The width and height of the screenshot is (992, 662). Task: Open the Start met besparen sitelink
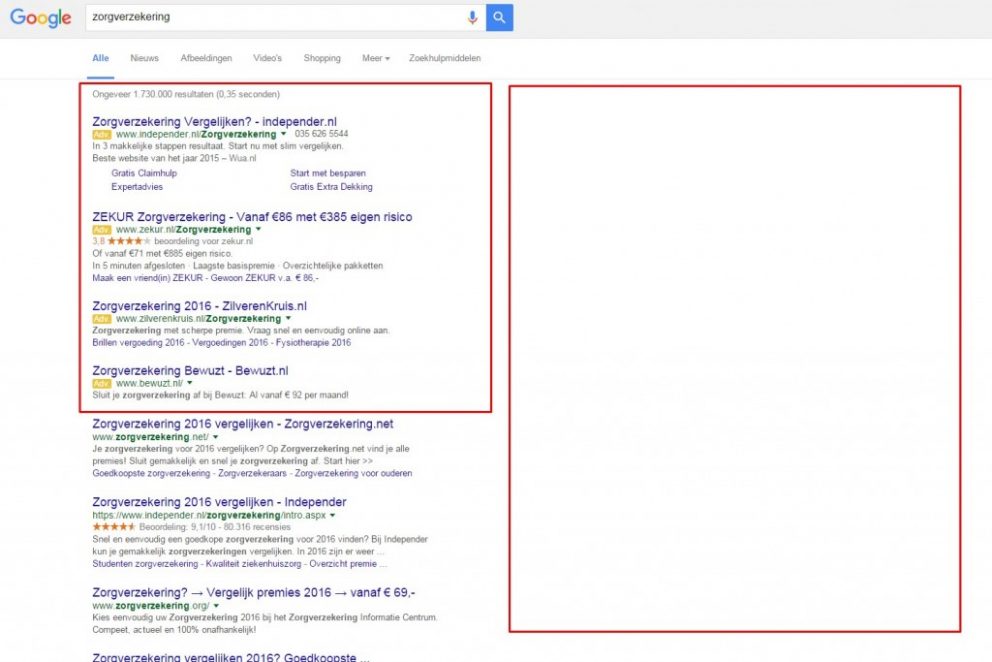(328, 173)
